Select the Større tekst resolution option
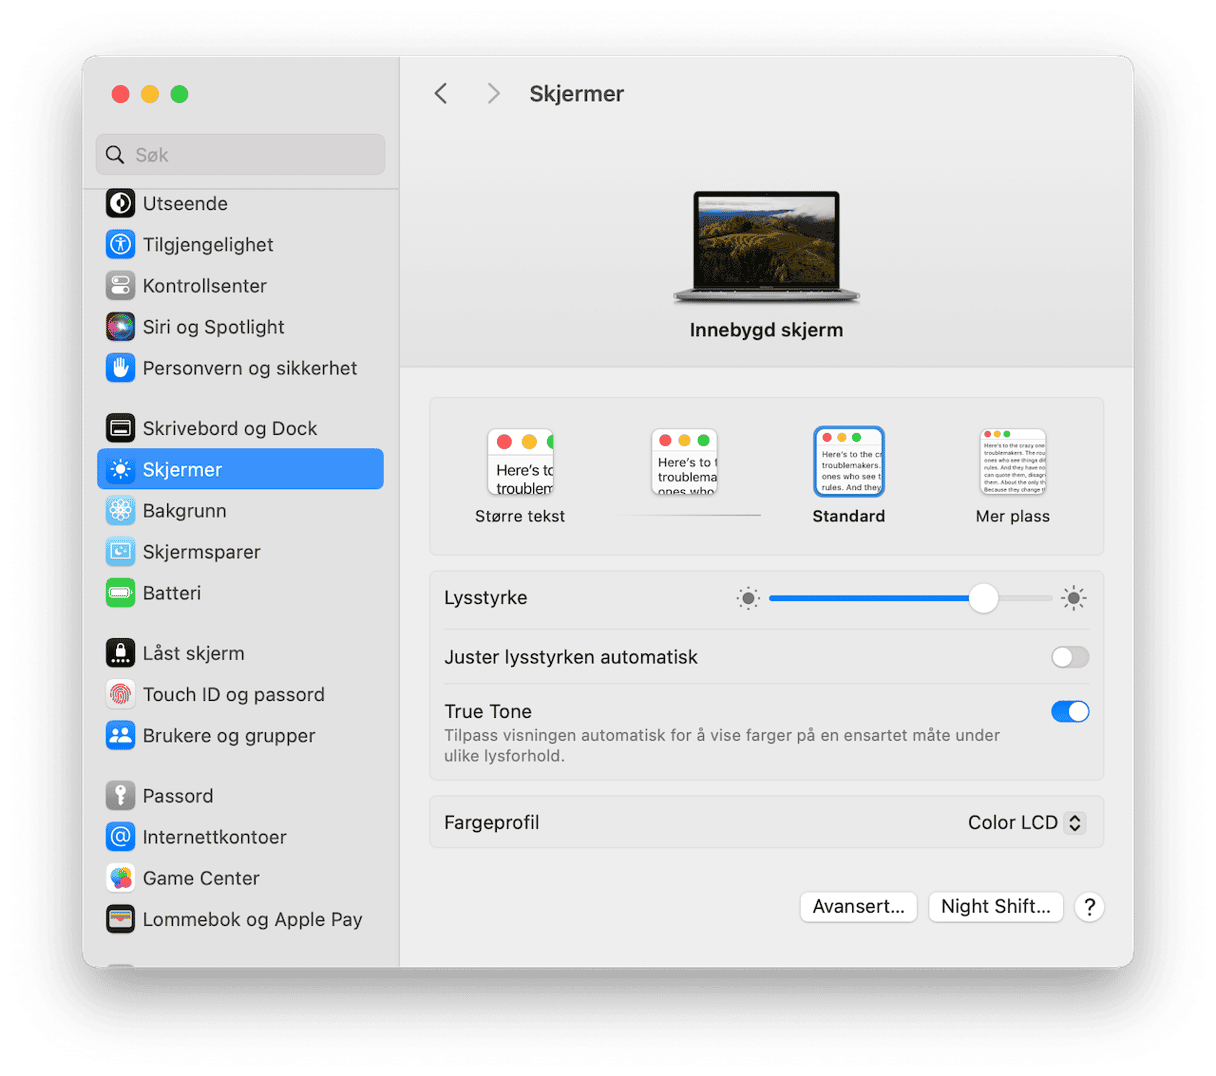This screenshot has height=1076, width=1216. click(520, 476)
